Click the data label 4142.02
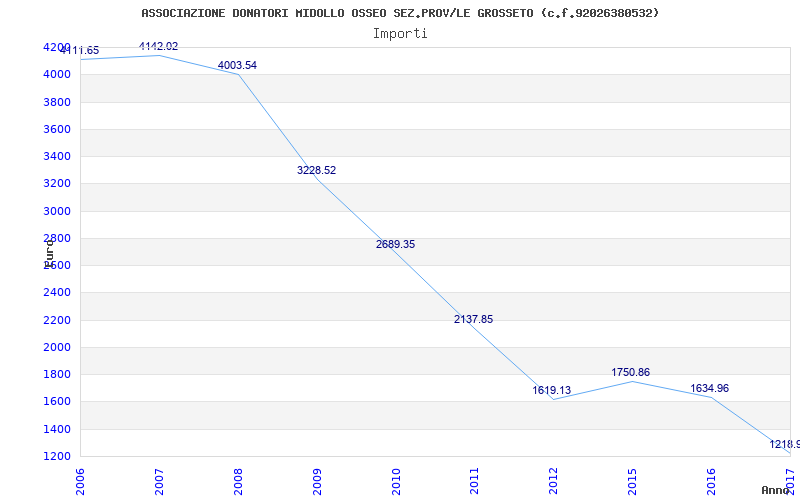 159,46
